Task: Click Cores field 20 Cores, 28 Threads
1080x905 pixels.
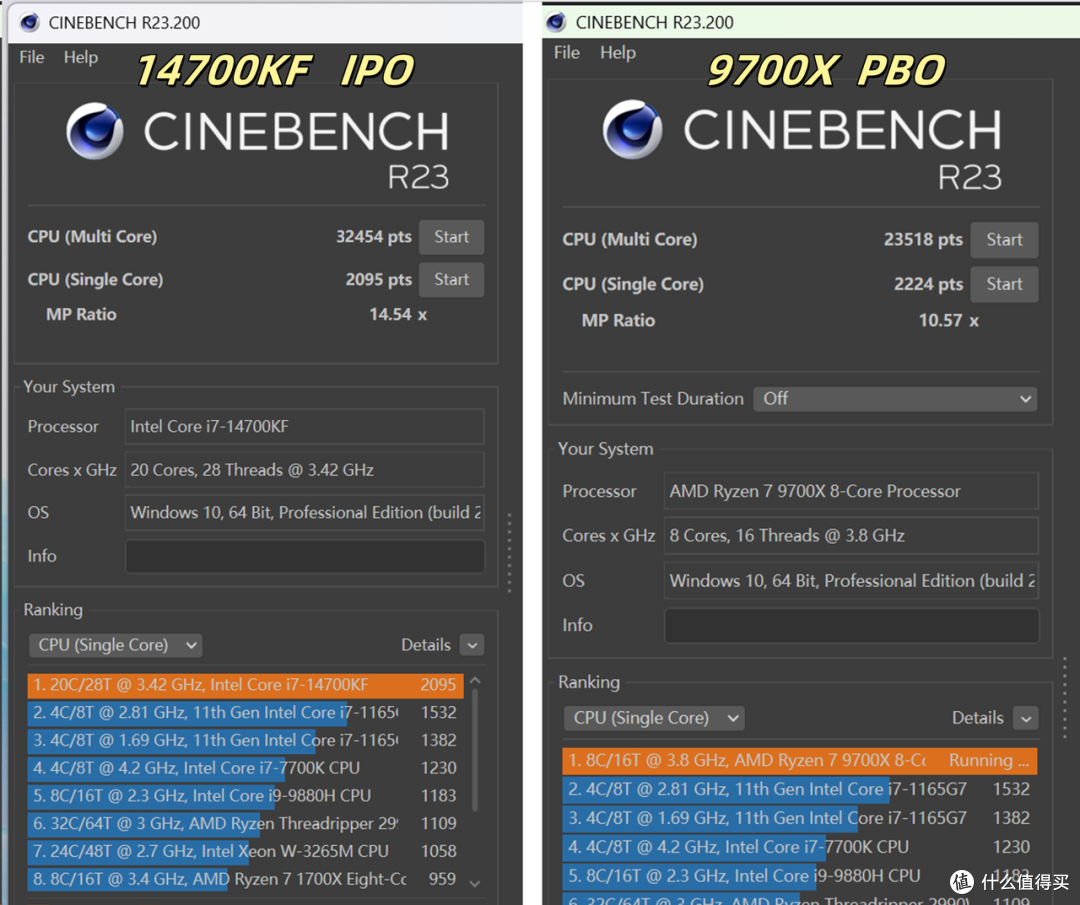Action: (x=304, y=470)
